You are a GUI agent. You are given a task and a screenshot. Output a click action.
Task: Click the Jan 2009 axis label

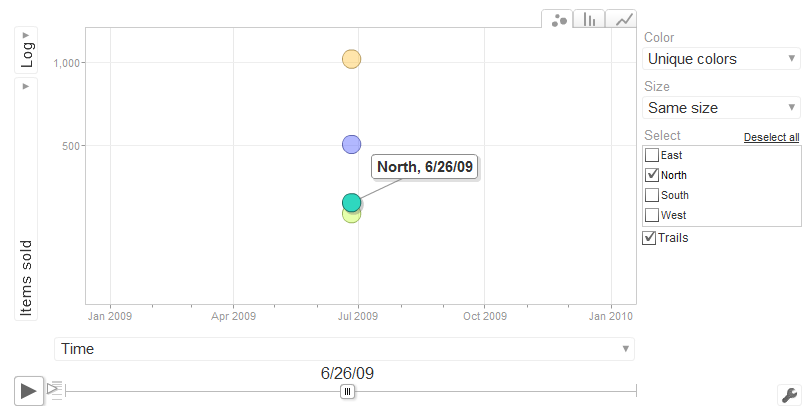point(110,316)
